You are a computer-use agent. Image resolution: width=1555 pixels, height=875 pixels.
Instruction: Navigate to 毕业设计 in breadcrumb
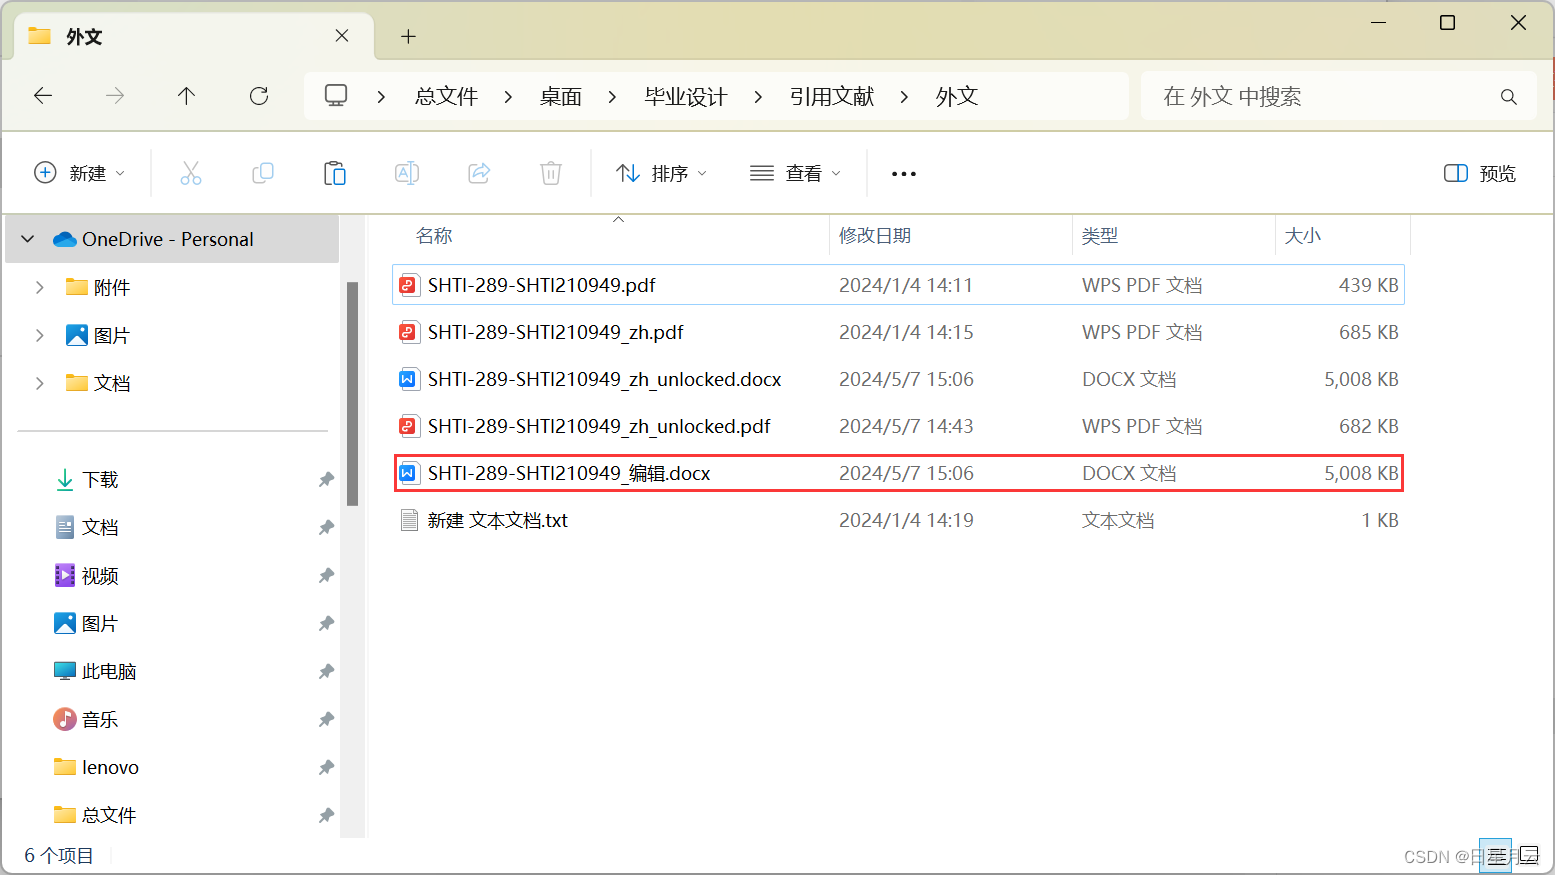pyautogui.click(x=686, y=96)
